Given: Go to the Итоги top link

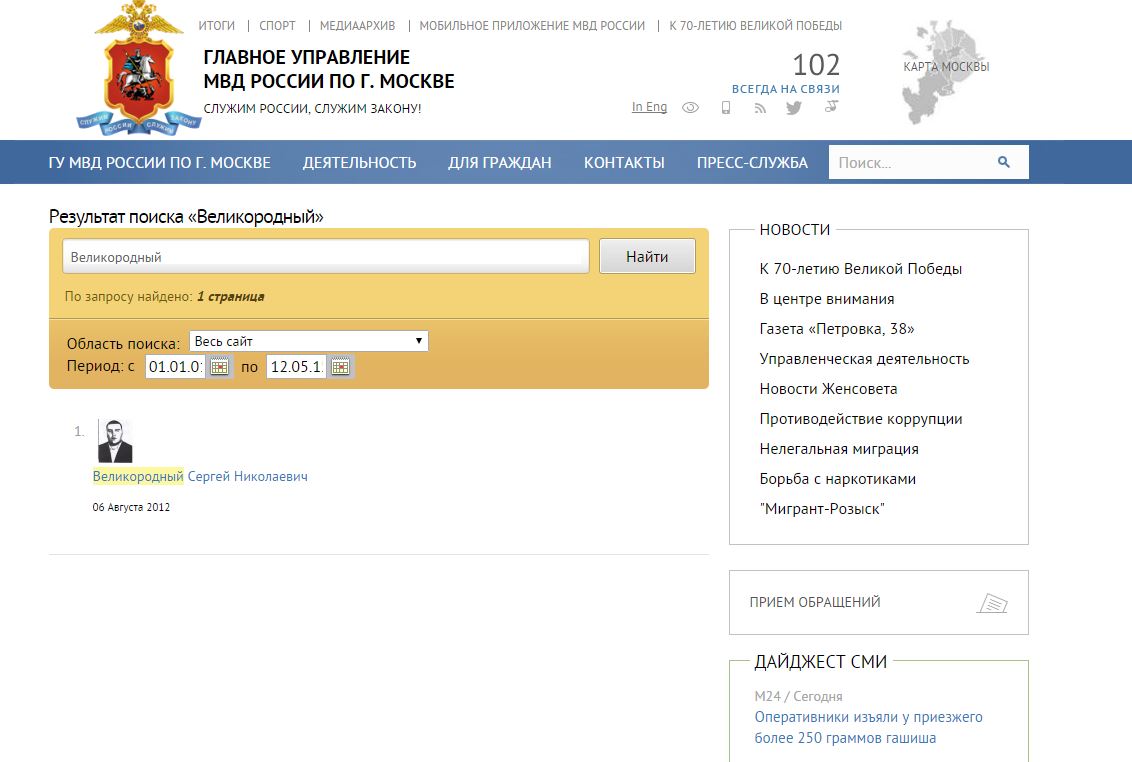Looking at the screenshot, I should [x=217, y=25].
